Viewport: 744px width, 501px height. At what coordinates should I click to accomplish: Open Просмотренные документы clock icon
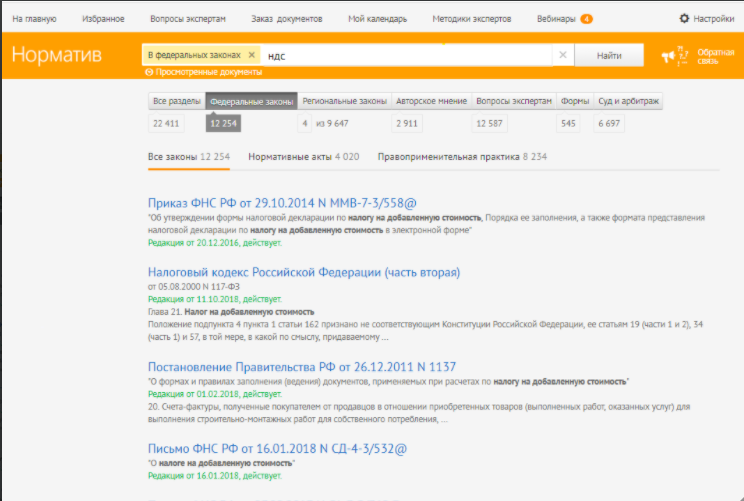(x=149, y=72)
